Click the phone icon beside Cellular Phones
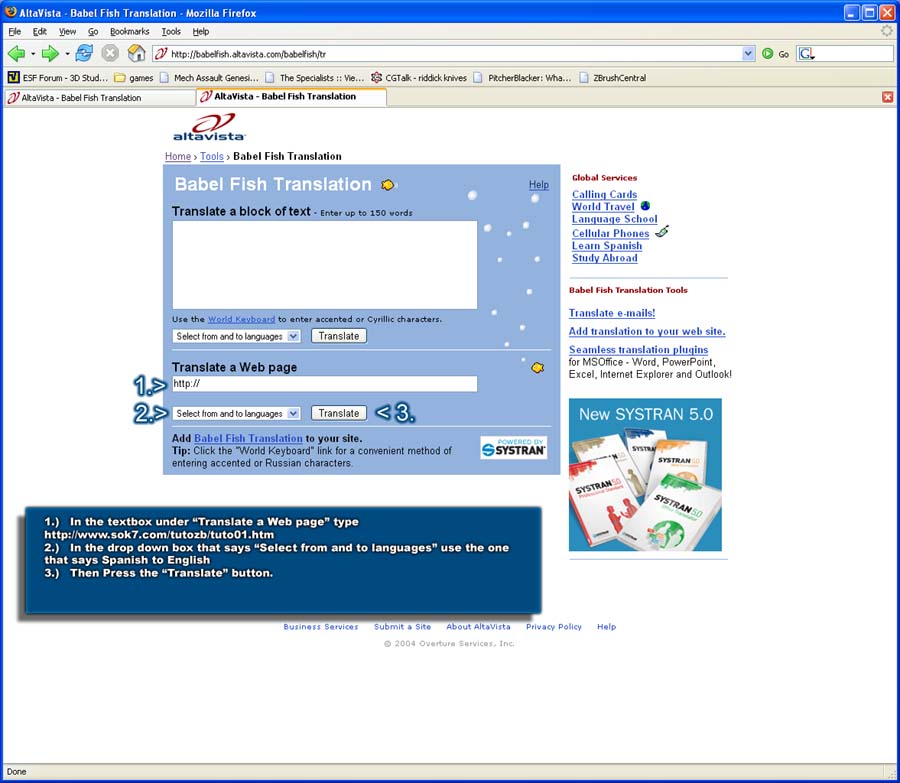The width and height of the screenshot is (900, 783). (662, 231)
